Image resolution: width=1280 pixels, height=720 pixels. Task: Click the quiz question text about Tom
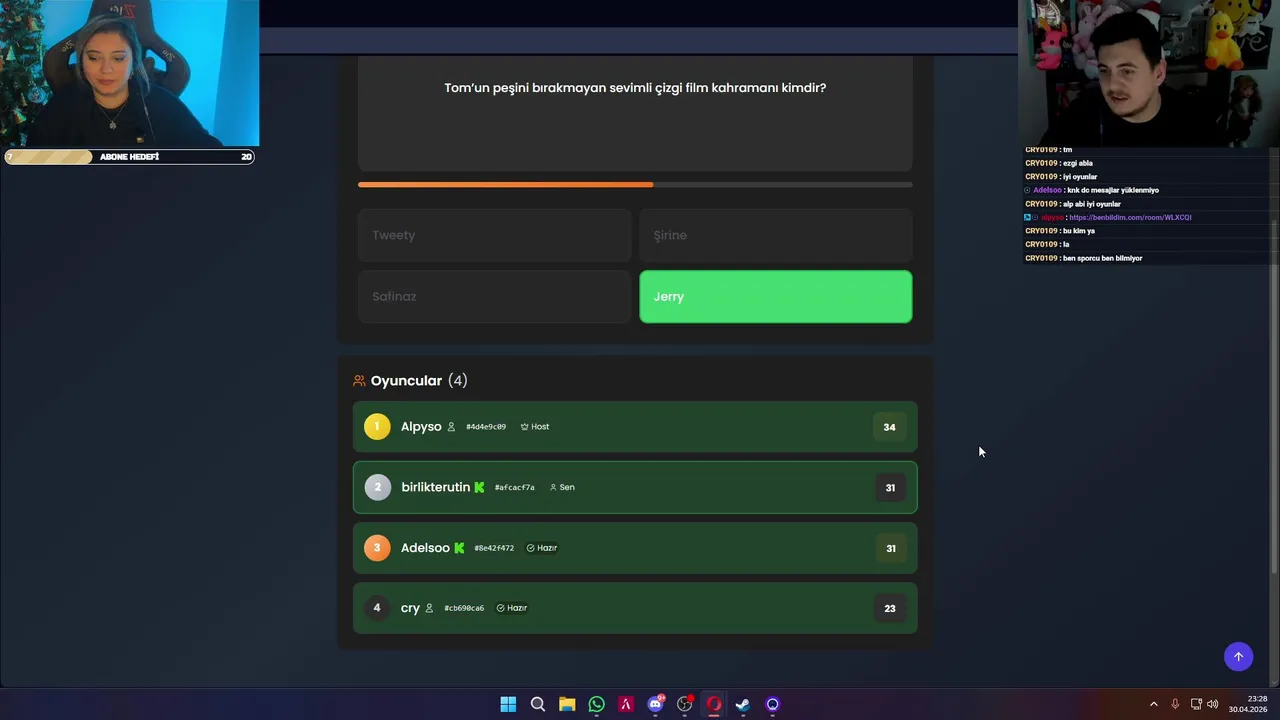coord(635,88)
